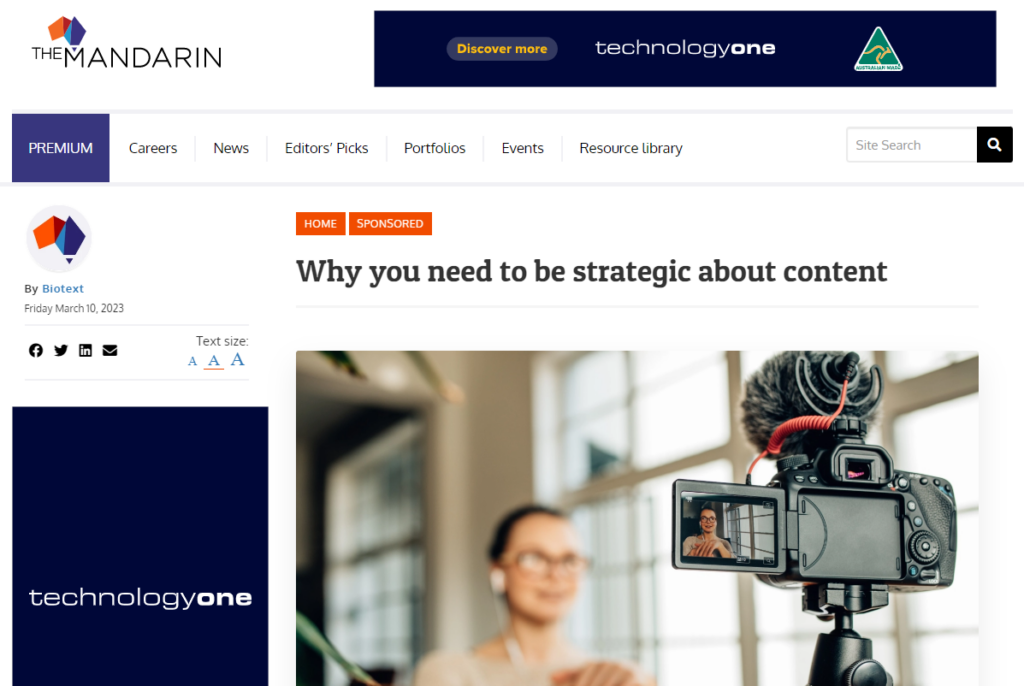The image size is (1024, 686).
Task: Share article on Twitter
Action: point(61,351)
